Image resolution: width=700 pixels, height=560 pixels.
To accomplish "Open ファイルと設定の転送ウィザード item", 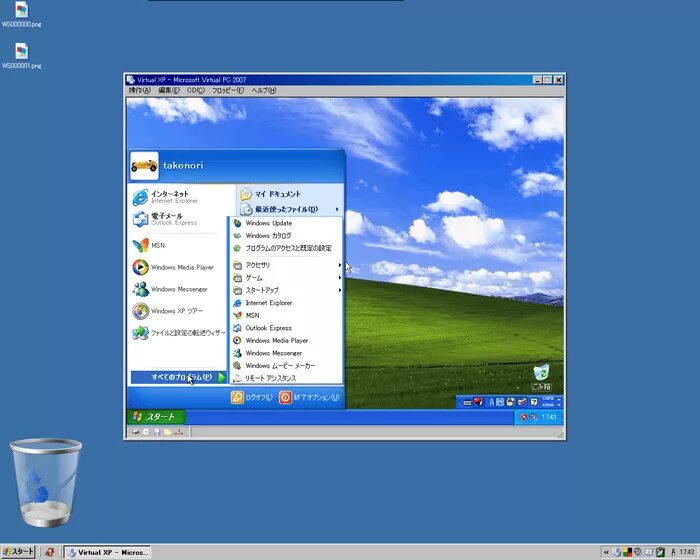I will click(x=179, y=333).
